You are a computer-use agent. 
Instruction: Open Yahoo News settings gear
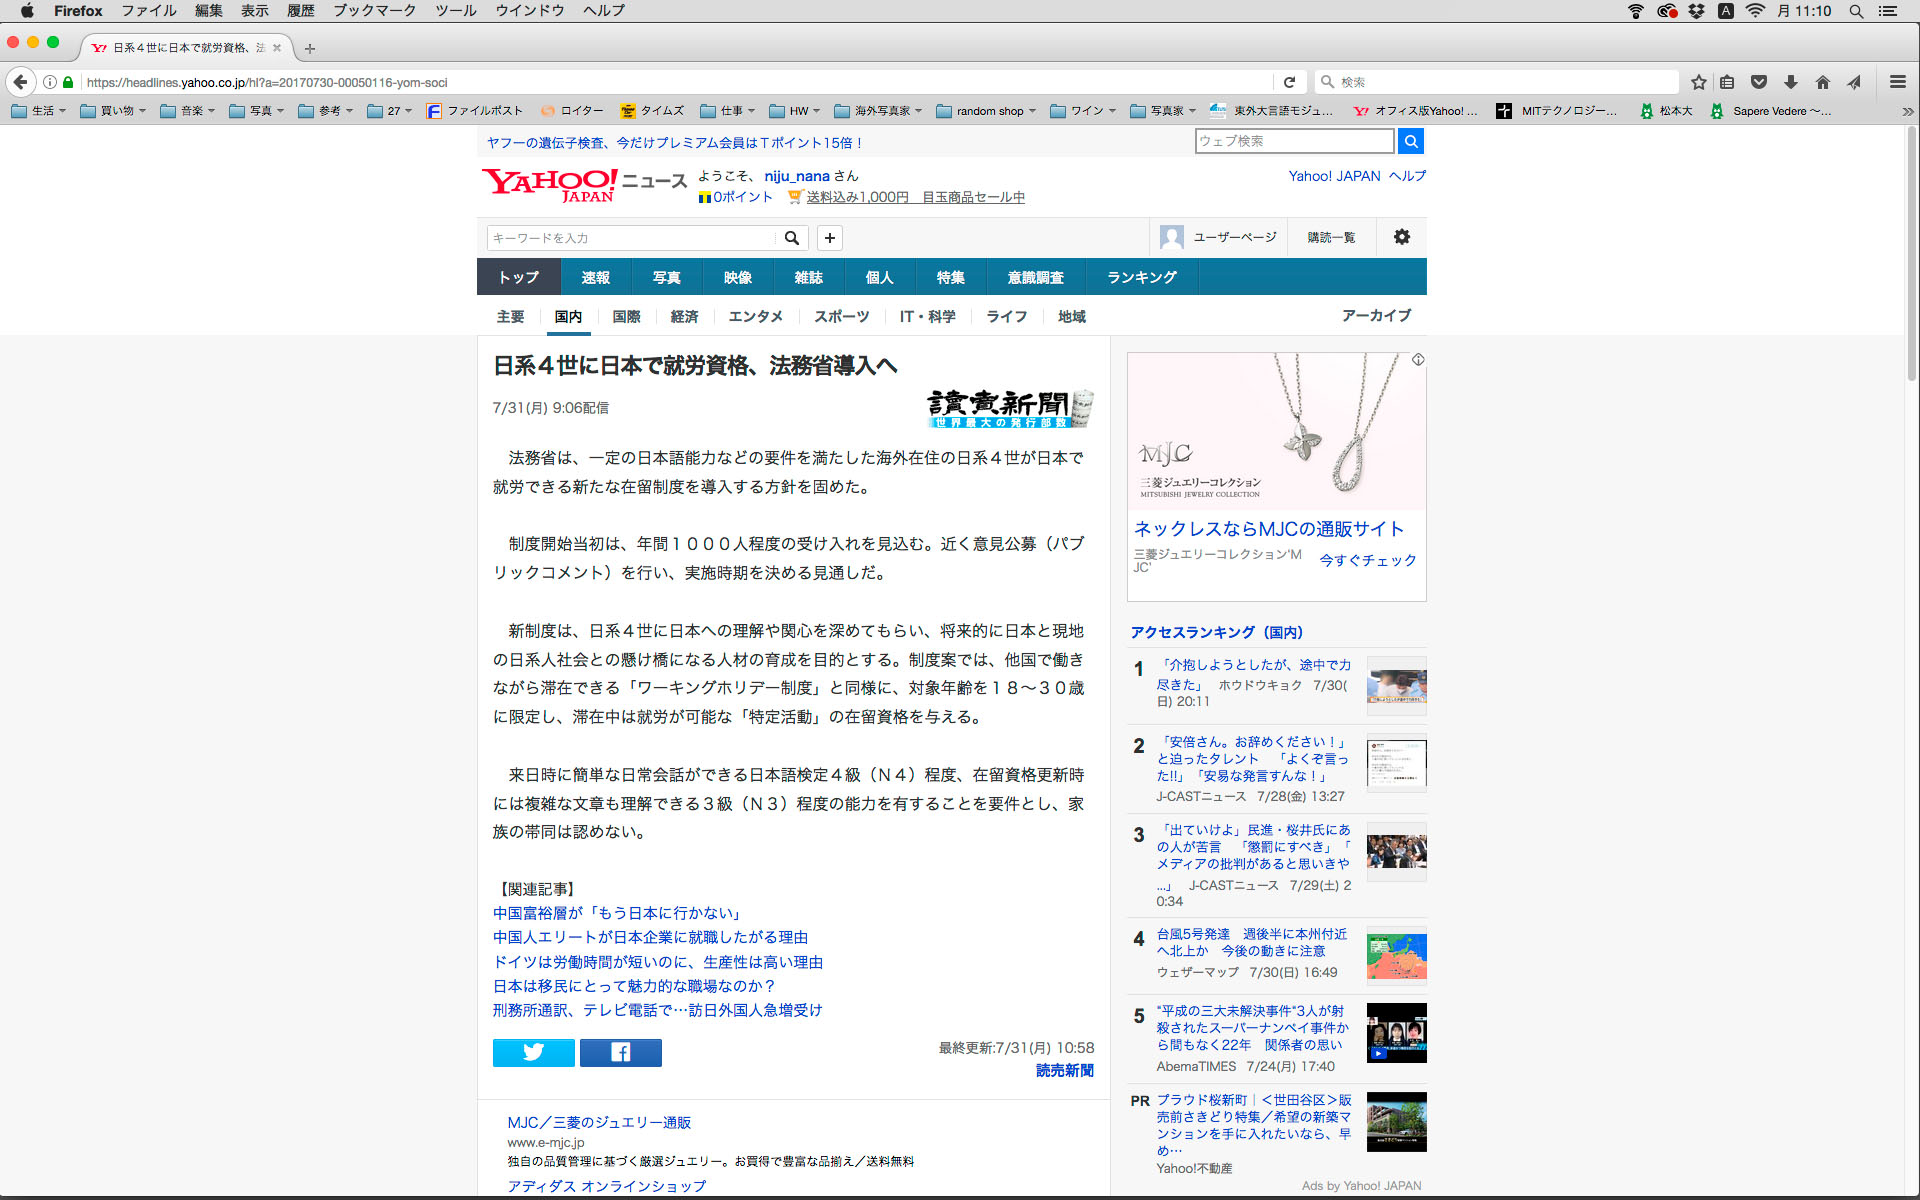(1402, 237)
